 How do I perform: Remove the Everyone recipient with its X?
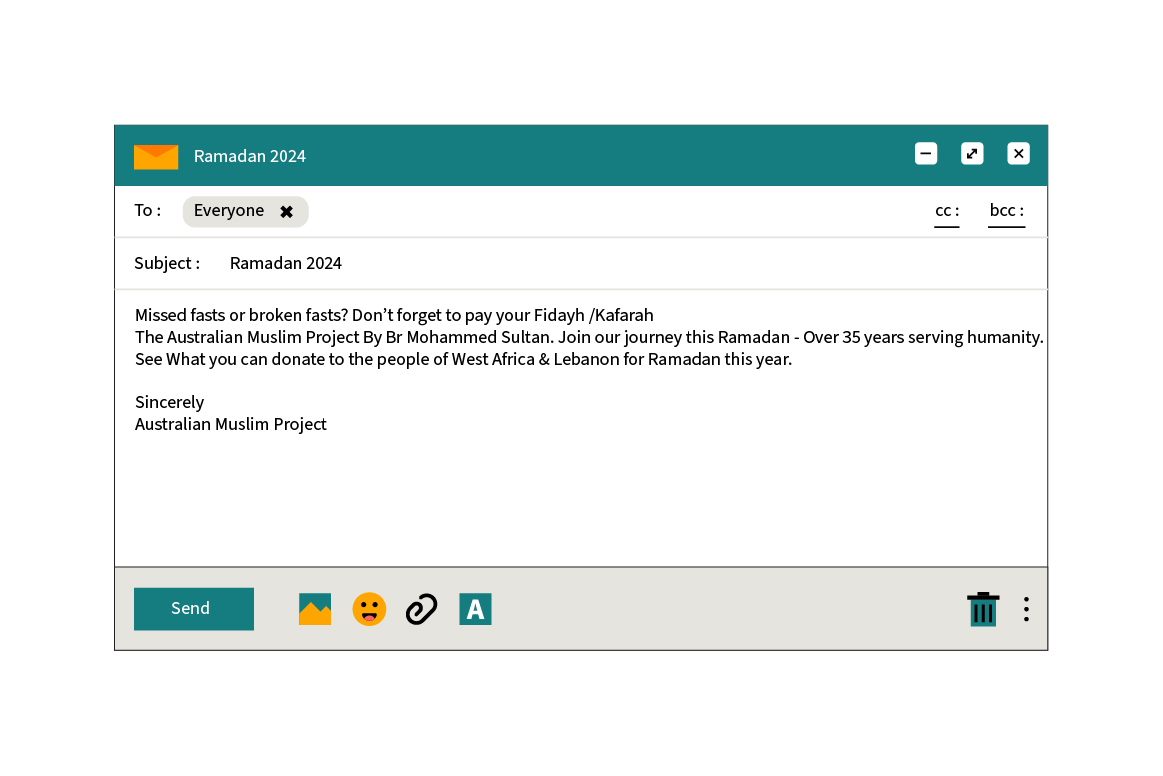287,212
